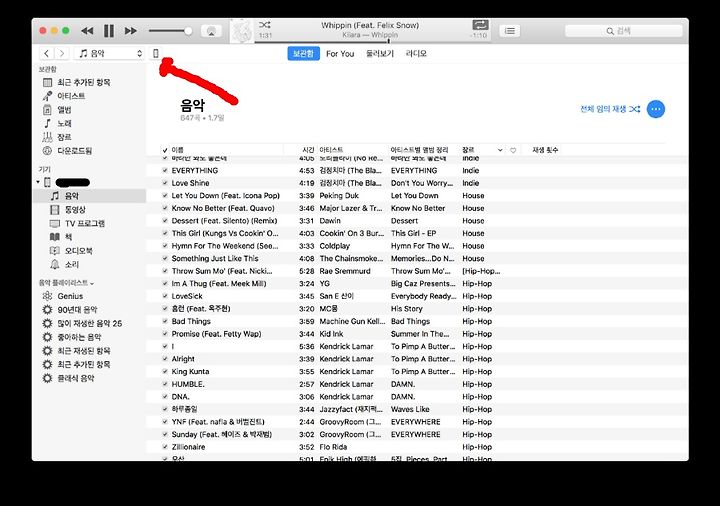Switch to the 보관함 tab
Viewport: 720px width, 506px height.
tap(304, 53)
